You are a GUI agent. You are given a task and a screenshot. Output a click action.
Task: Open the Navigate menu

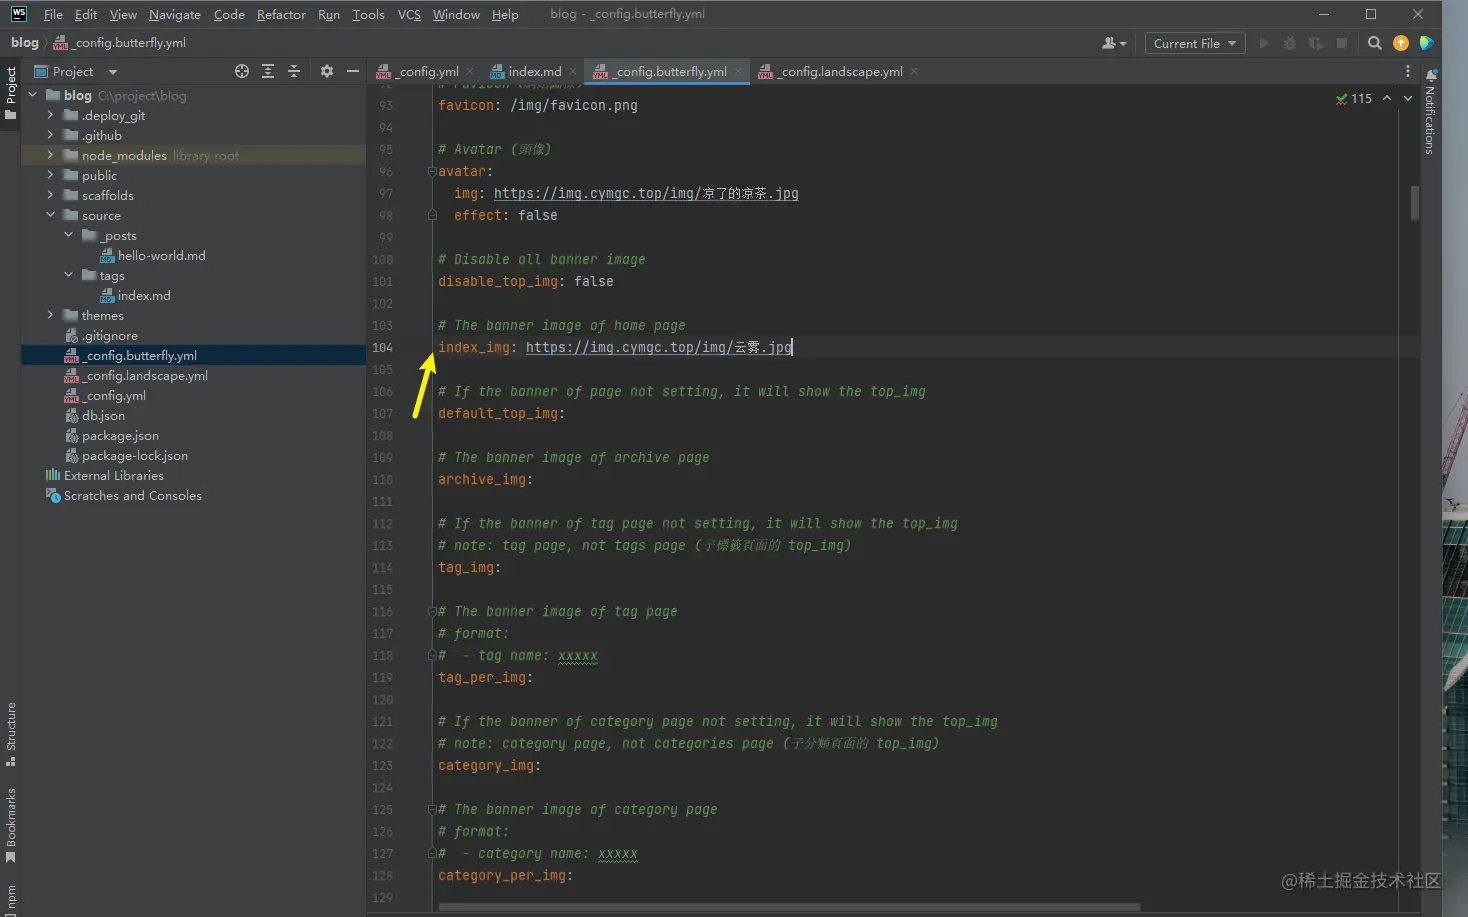point(175,14)
